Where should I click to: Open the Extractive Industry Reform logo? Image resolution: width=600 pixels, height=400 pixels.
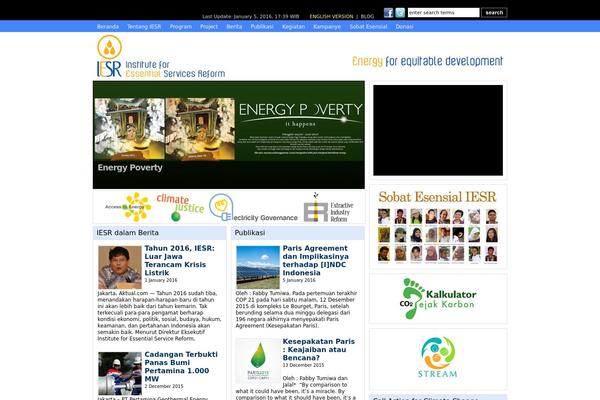click(328, 207)
